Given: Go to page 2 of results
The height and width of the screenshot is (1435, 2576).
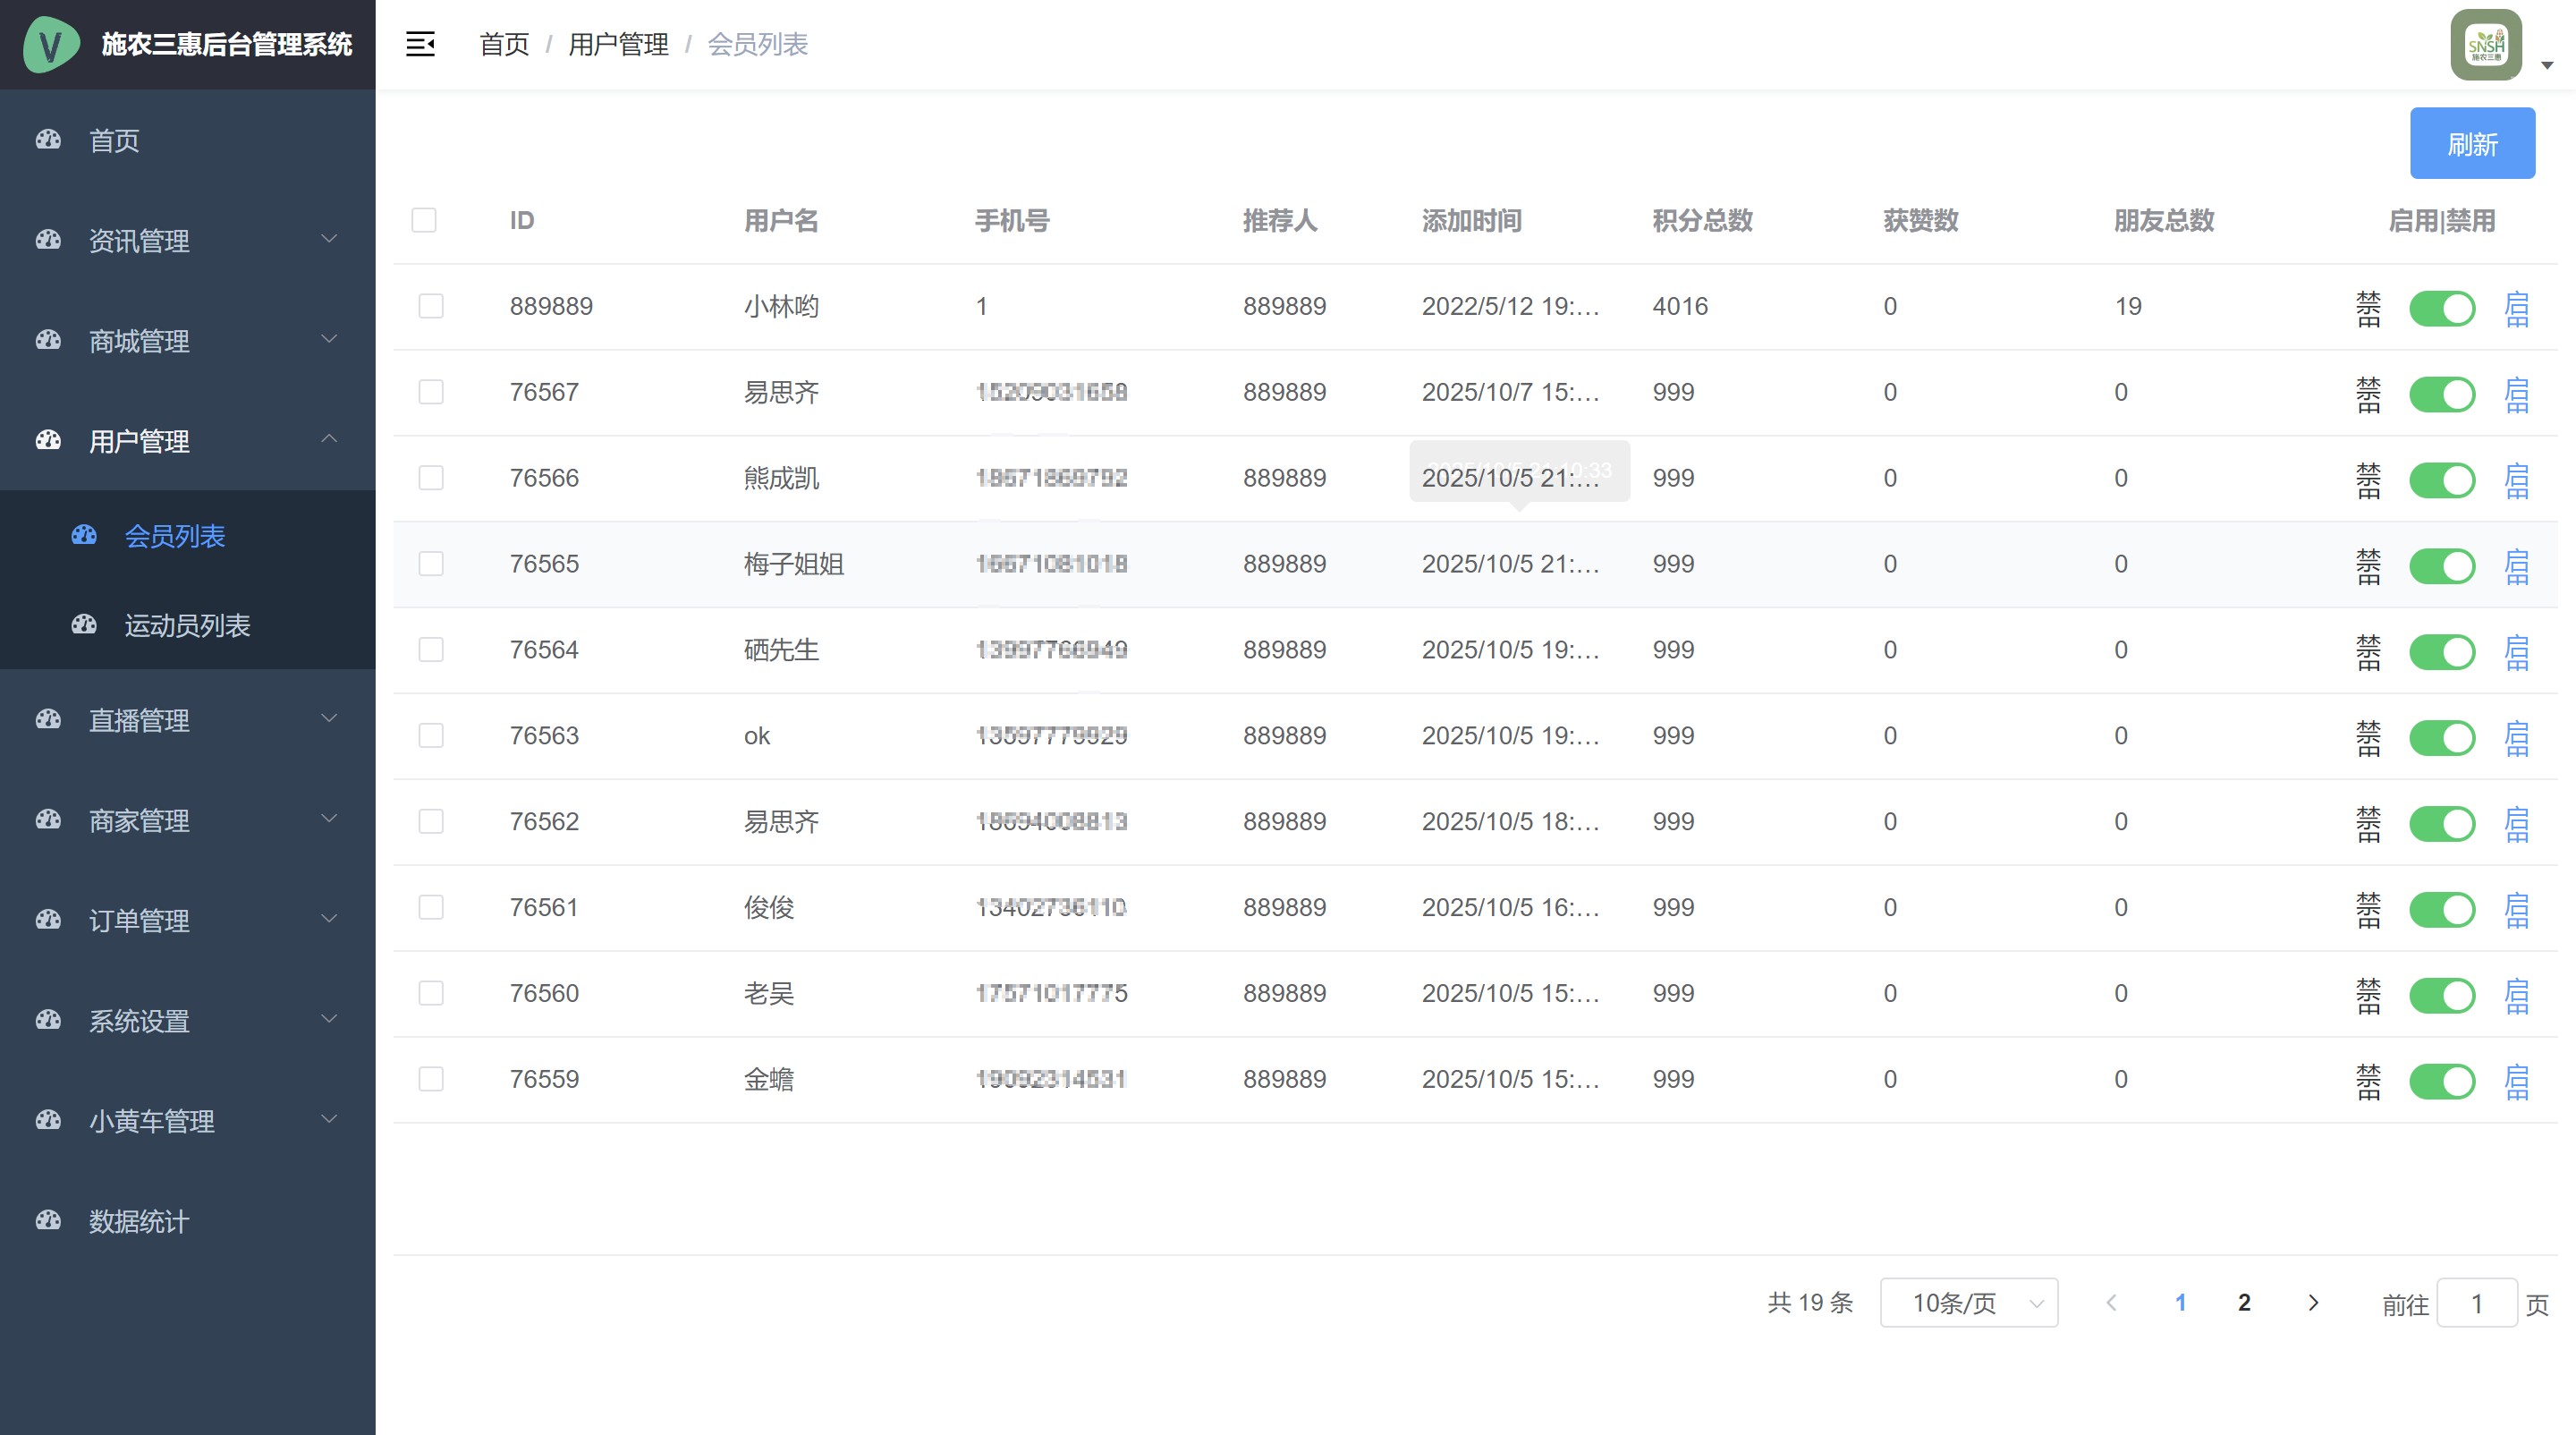Looking at the screenshot, I should [2244, 1303].
